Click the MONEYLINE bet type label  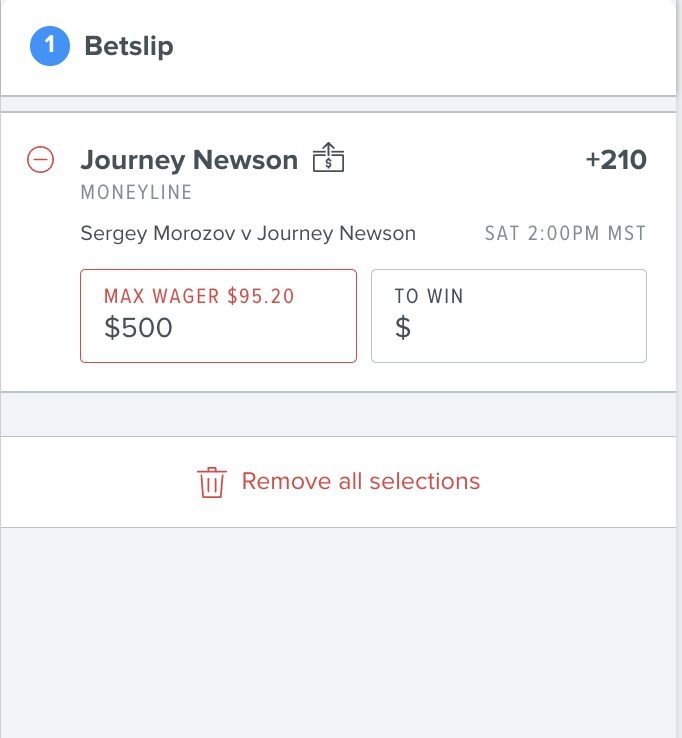(x=136, y=193)
